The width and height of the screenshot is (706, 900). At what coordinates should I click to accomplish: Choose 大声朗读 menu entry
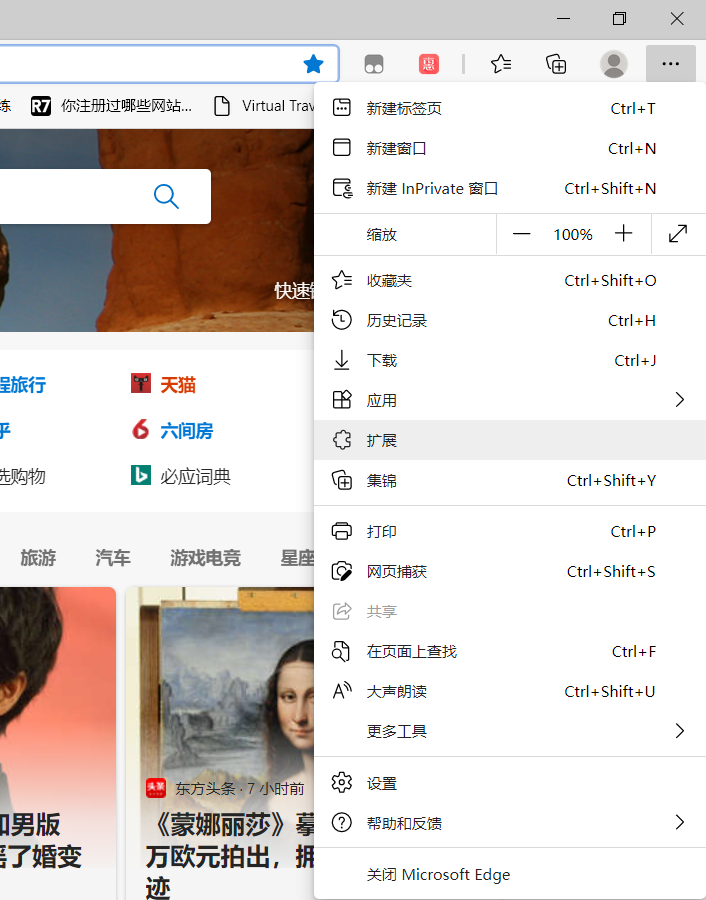pyautogui.click(x=510, y=692)
